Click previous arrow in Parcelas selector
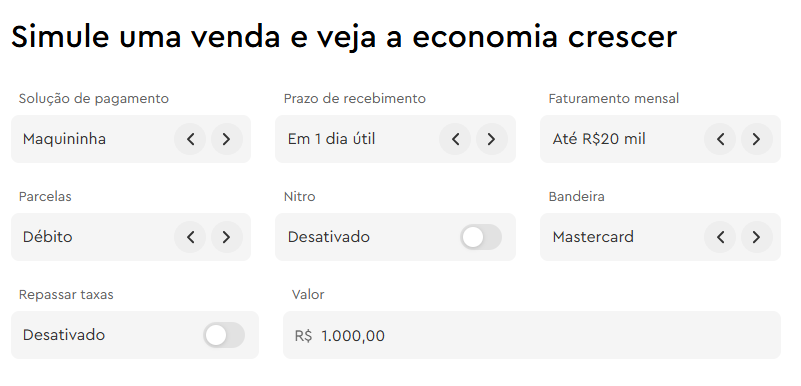 point(190,237)
